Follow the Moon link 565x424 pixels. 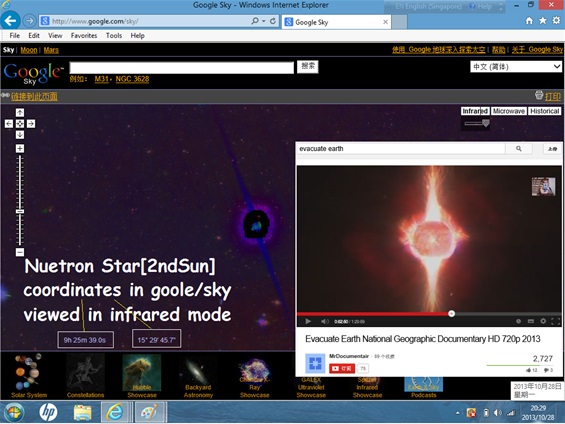29,50
